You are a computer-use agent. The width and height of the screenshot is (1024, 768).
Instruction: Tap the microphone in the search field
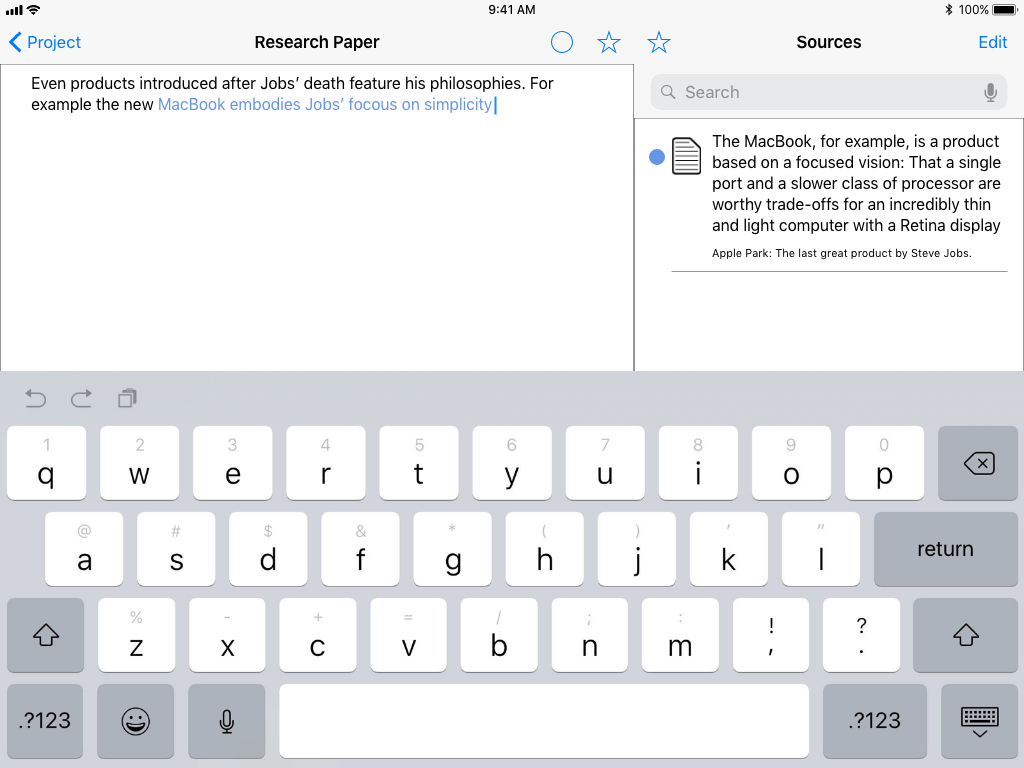point(990,92)
